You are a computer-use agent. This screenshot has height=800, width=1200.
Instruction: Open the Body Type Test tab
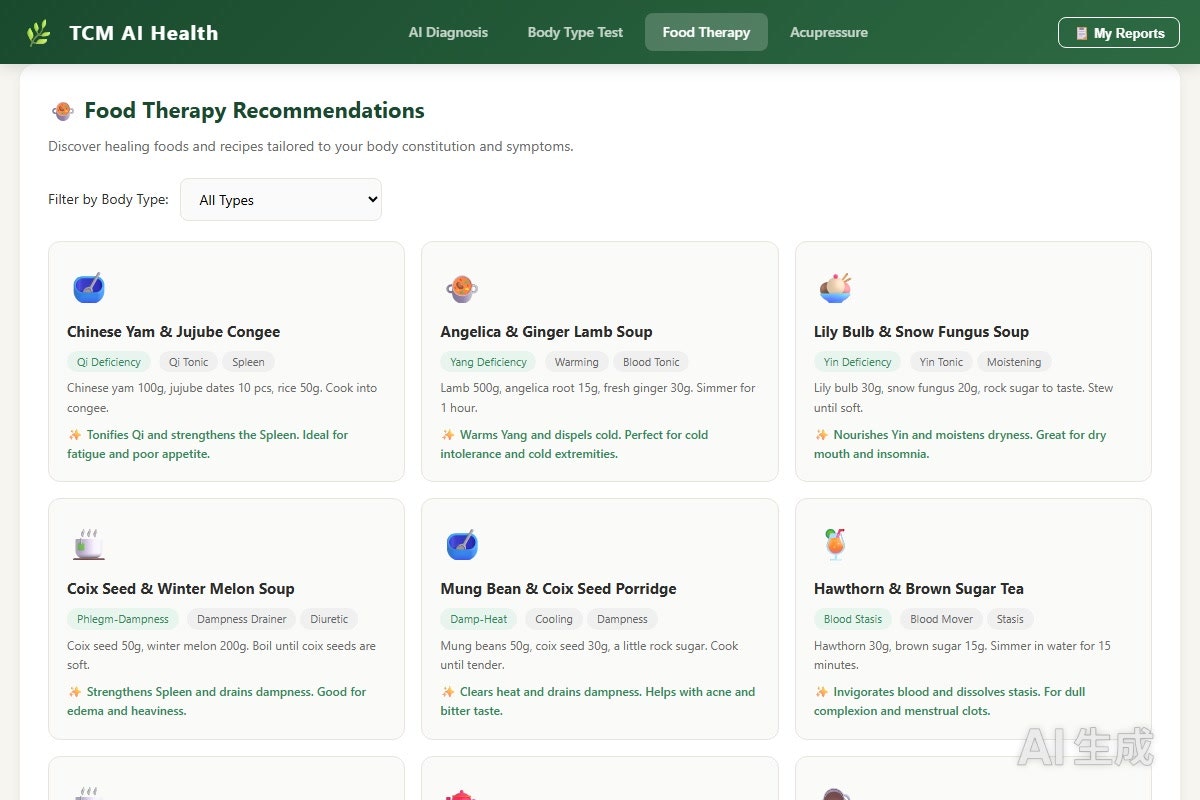[x=575, y=32]
